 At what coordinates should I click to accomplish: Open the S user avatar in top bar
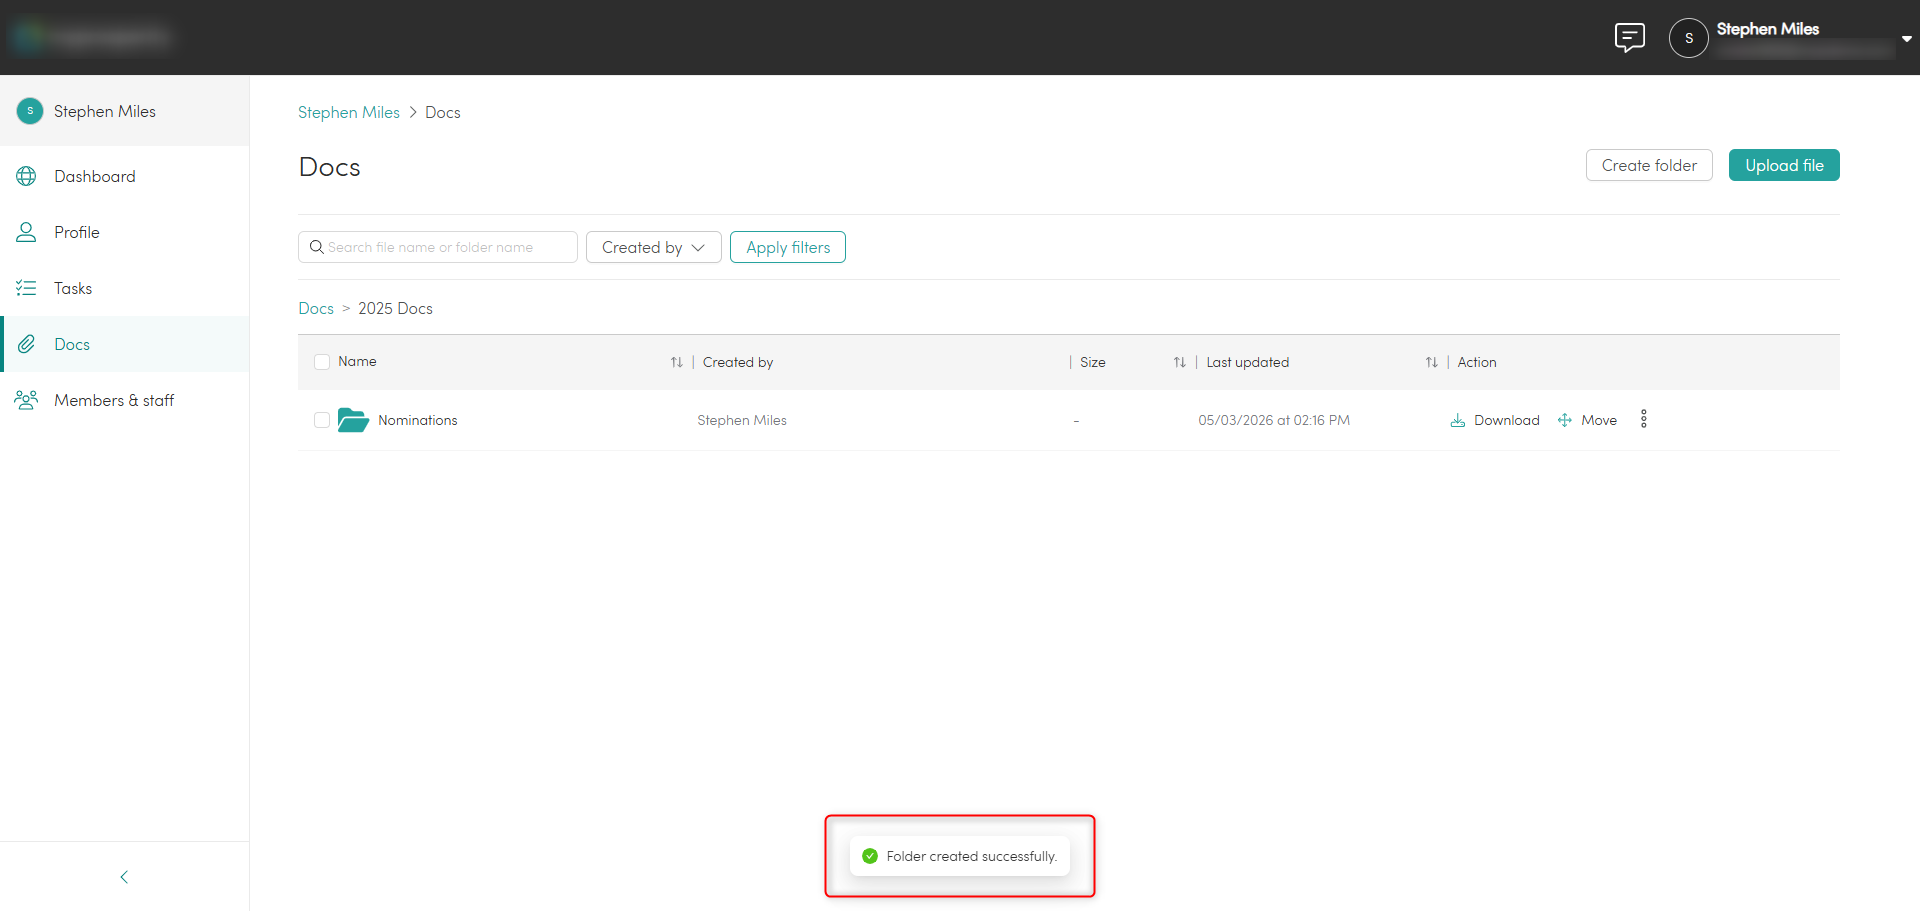click(1688, 38)
